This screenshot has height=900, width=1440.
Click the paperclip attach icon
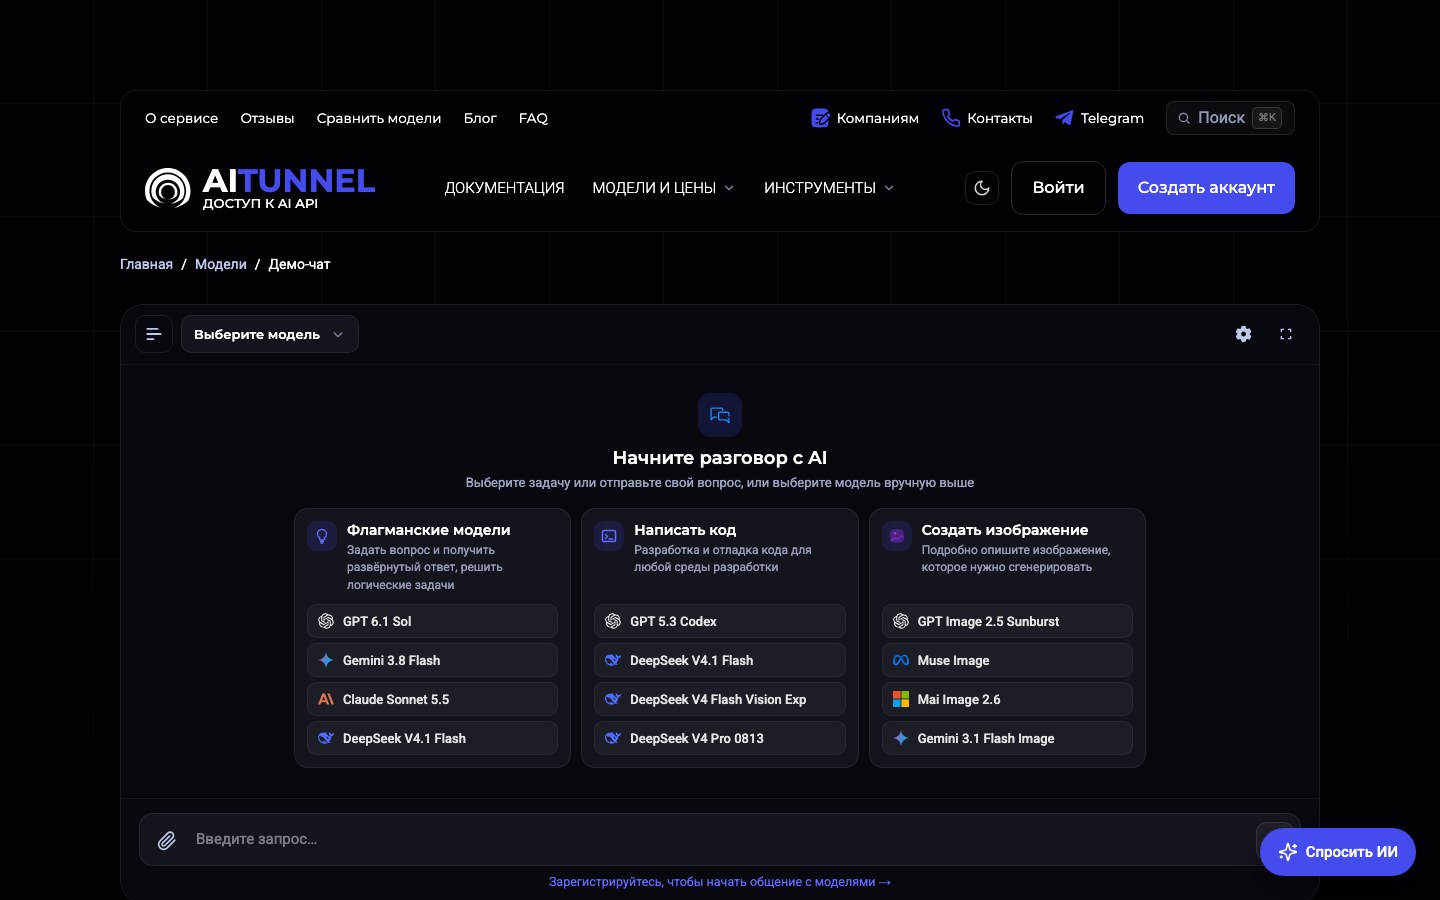click(167, 840)
